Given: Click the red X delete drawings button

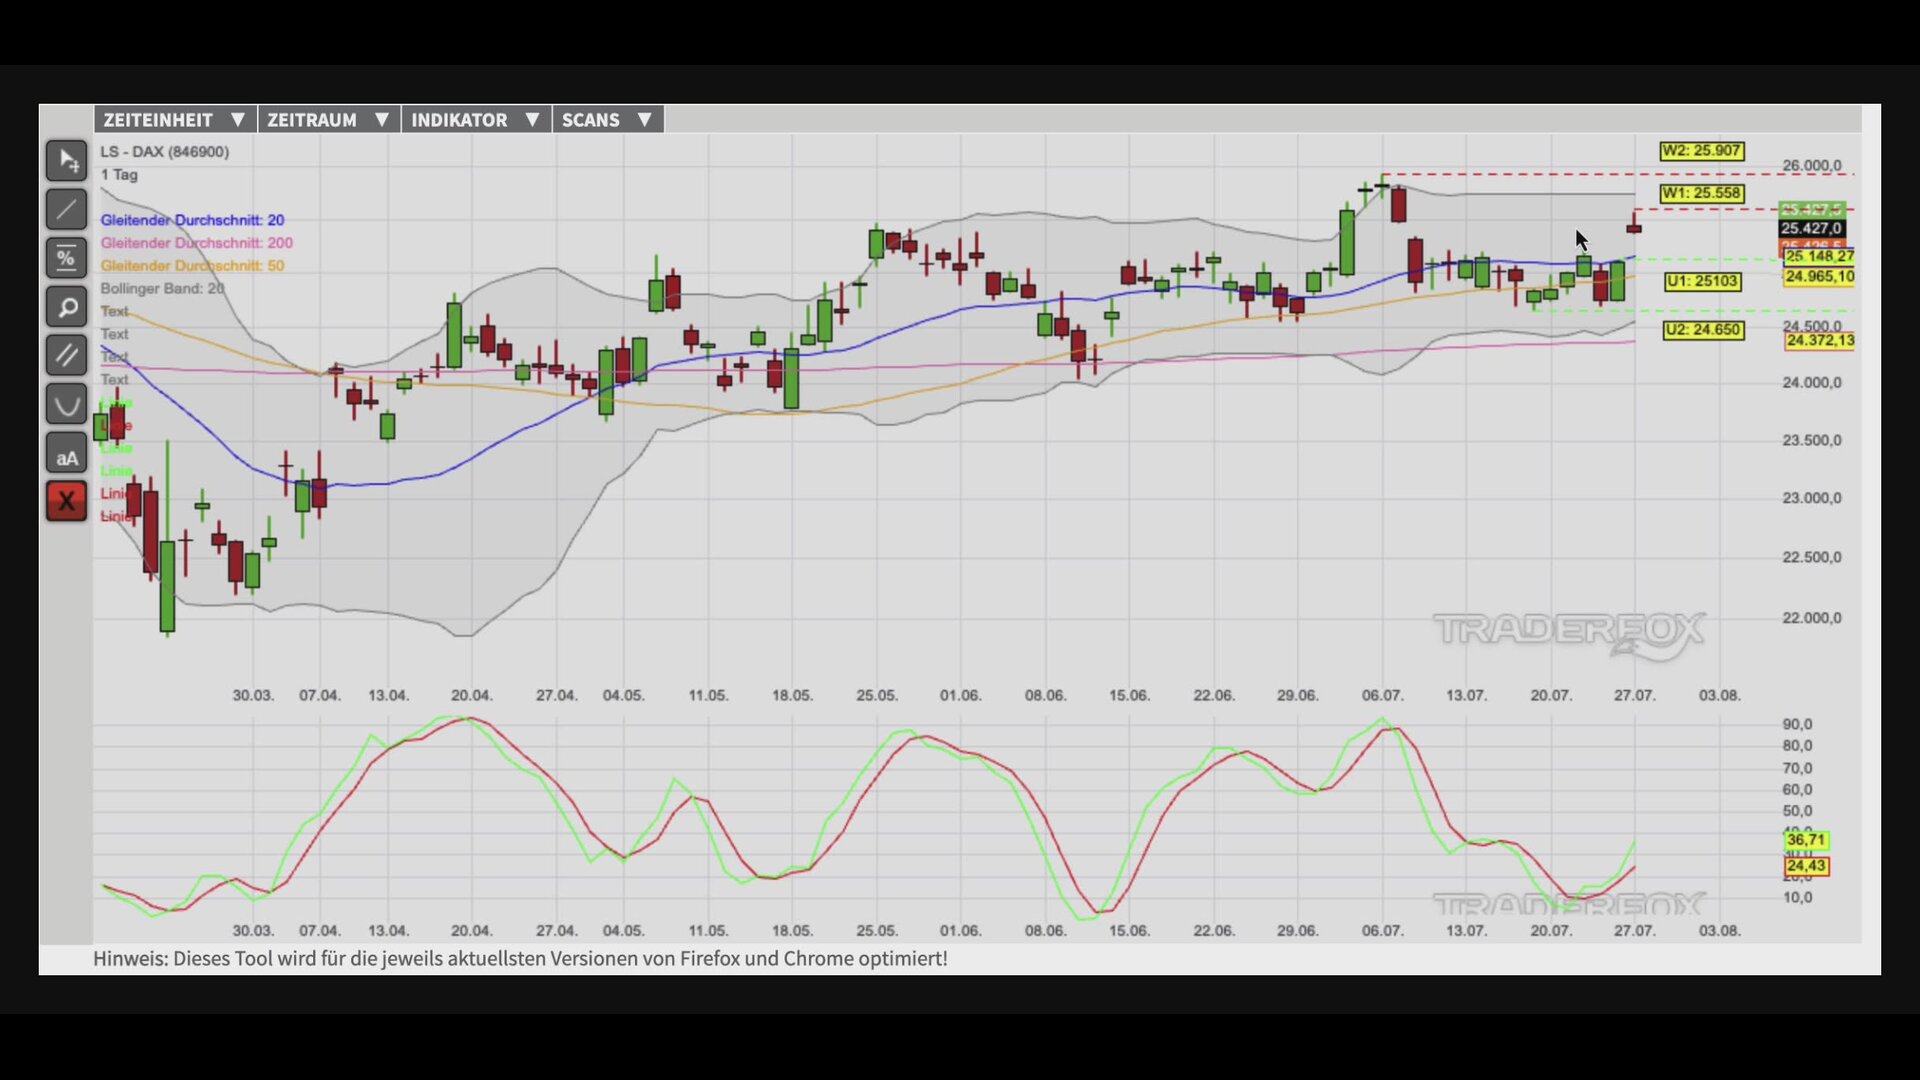Looking at the screenshot, I should click(66, 501).
